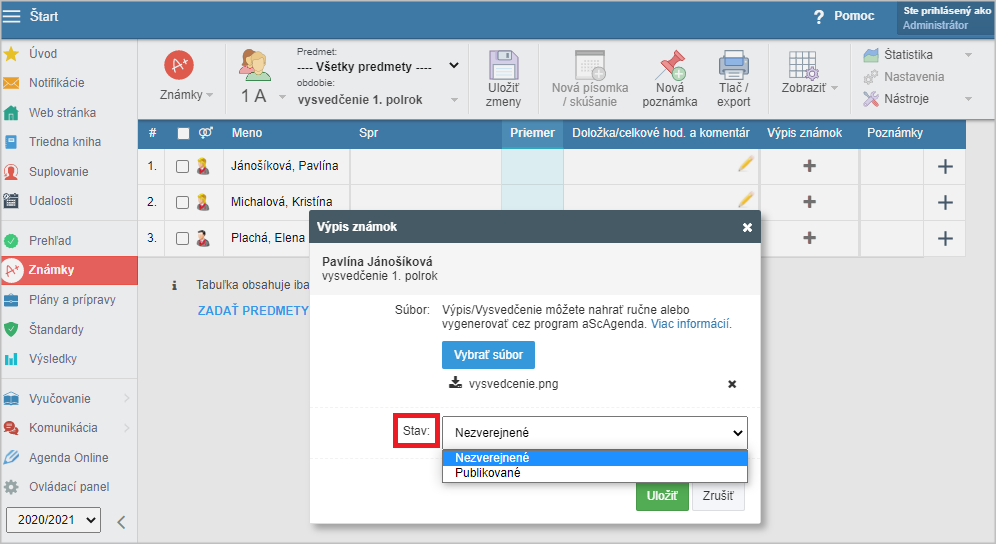
Task: Click the Nová poznámka pushpin icon
Action: [669, 67]
